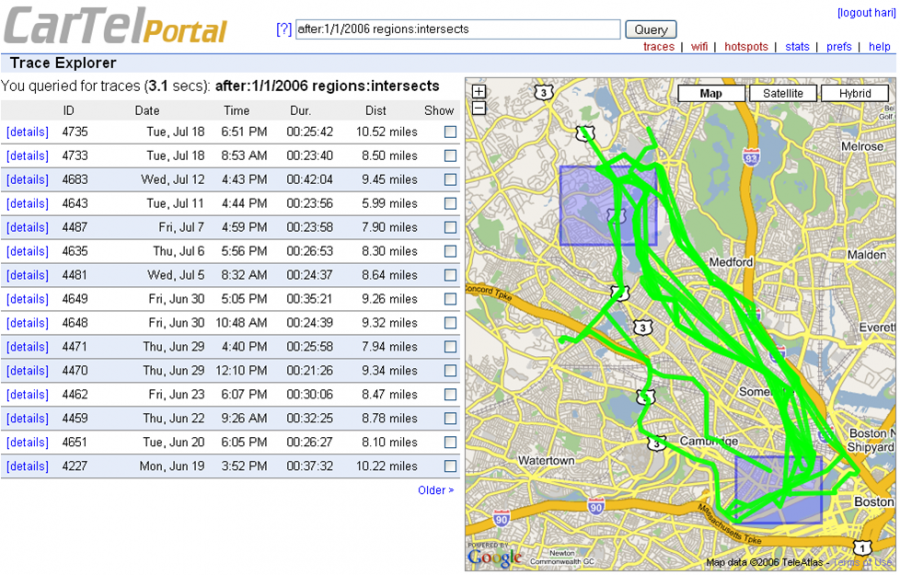Open details for trace 4643
This screenshot has height=575, width=900.
click(x=28, y=204)
